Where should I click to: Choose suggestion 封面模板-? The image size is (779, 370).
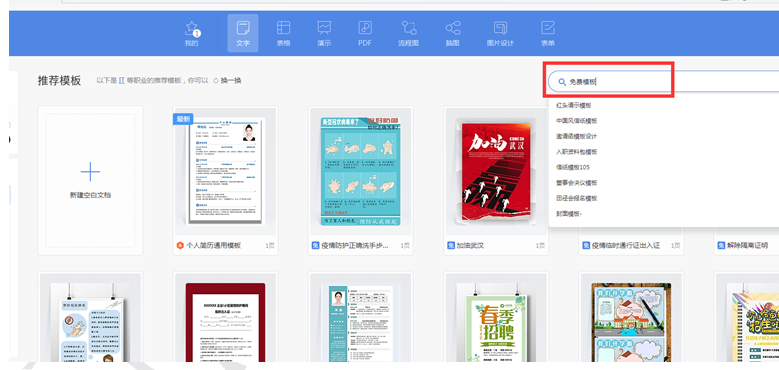pyautogui.click(x=569, y=214)
